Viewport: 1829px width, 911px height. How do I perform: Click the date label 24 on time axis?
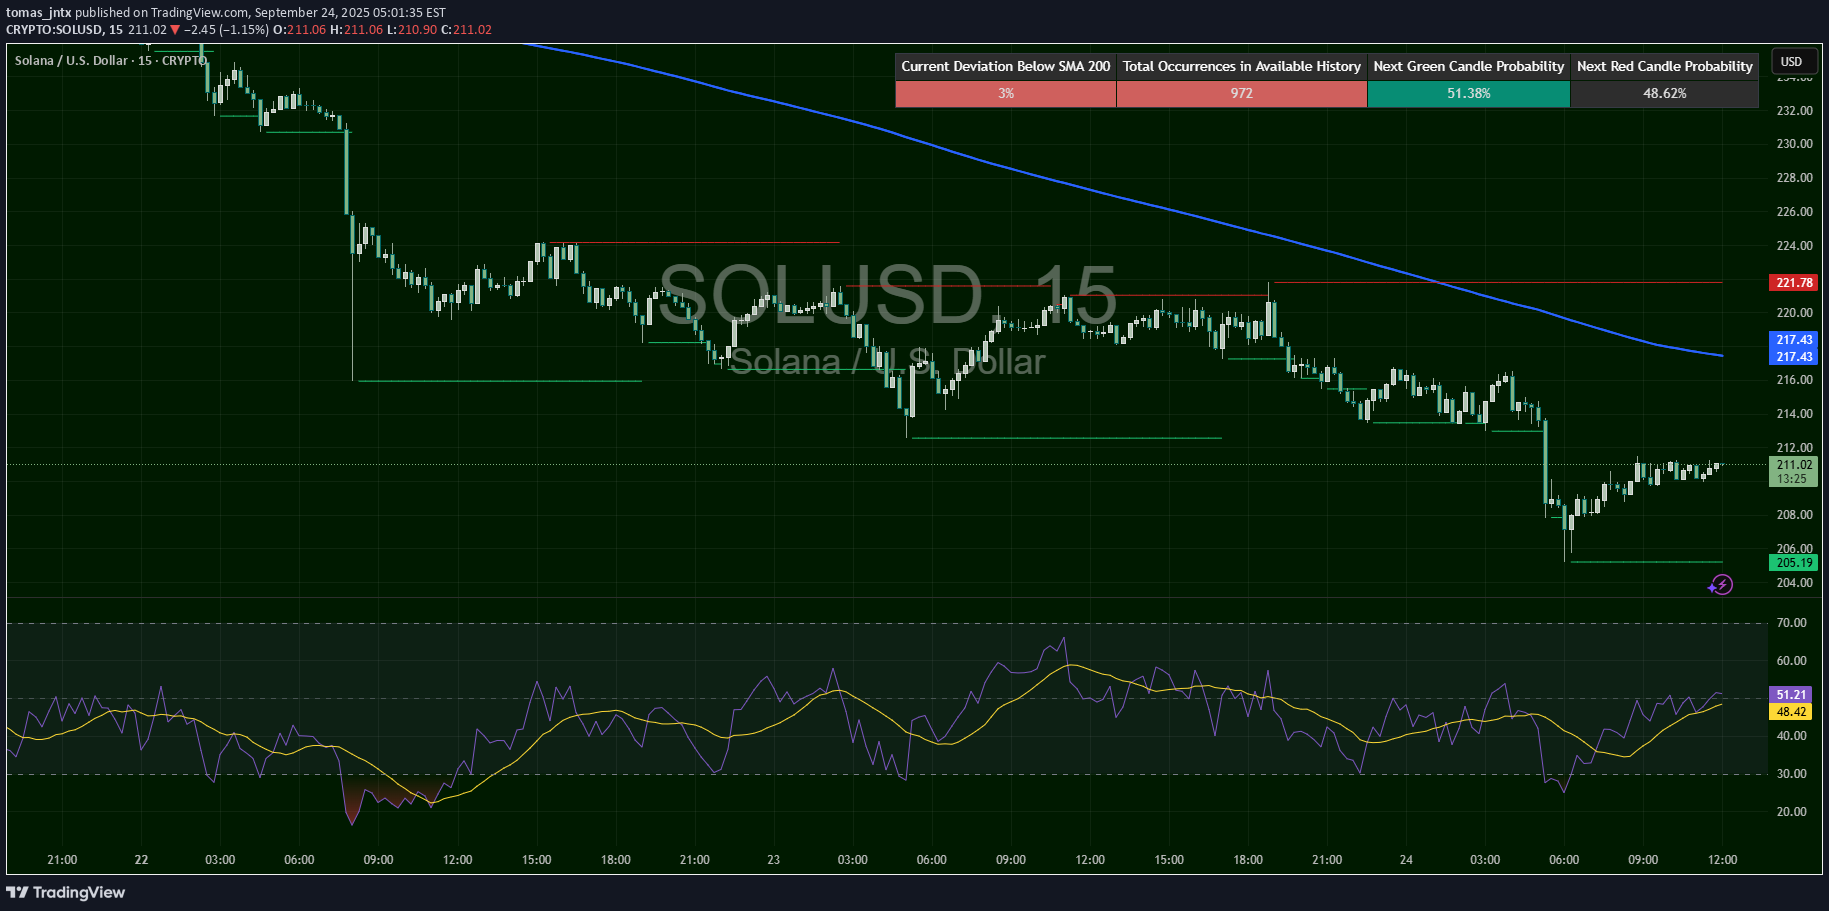[1406, 860]
